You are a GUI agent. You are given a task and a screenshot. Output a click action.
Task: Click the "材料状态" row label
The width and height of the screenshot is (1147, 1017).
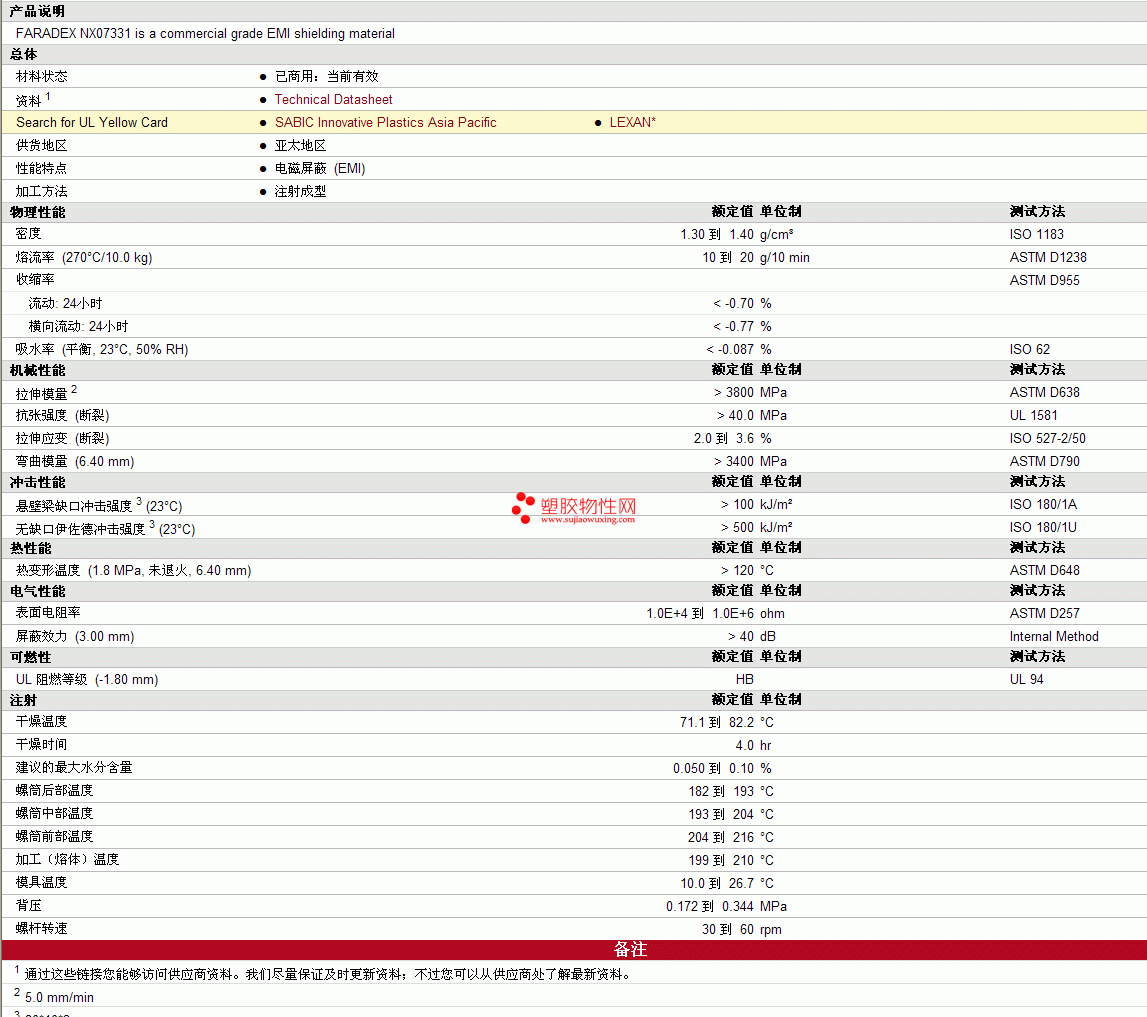[42, 76]
